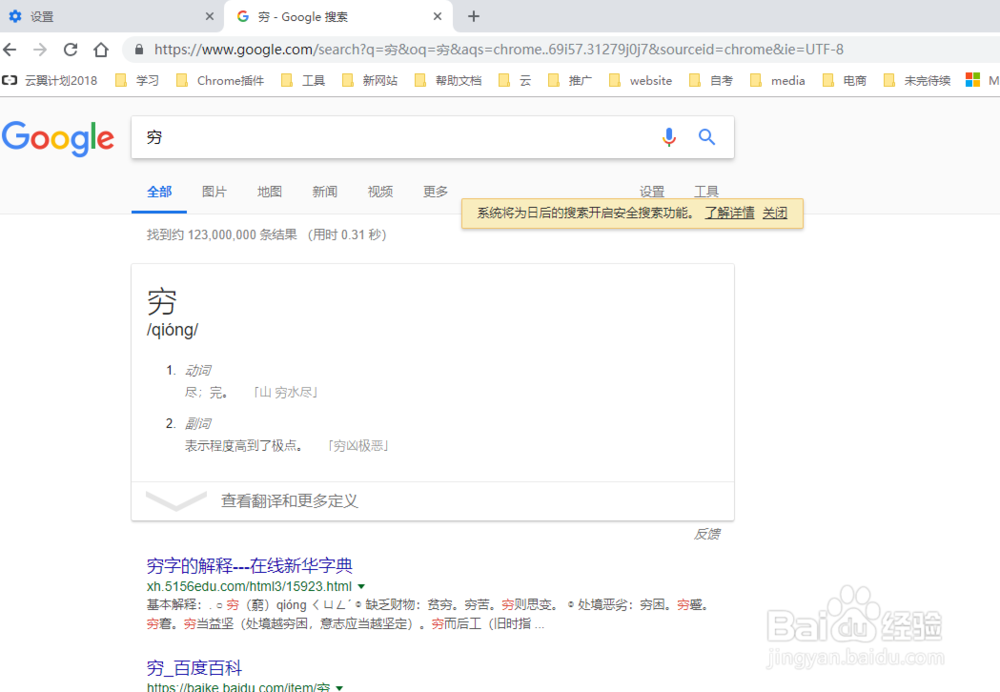
Task: Expand 查看翻译和更多定义 below the dictionary card
Action: [289, 501]
